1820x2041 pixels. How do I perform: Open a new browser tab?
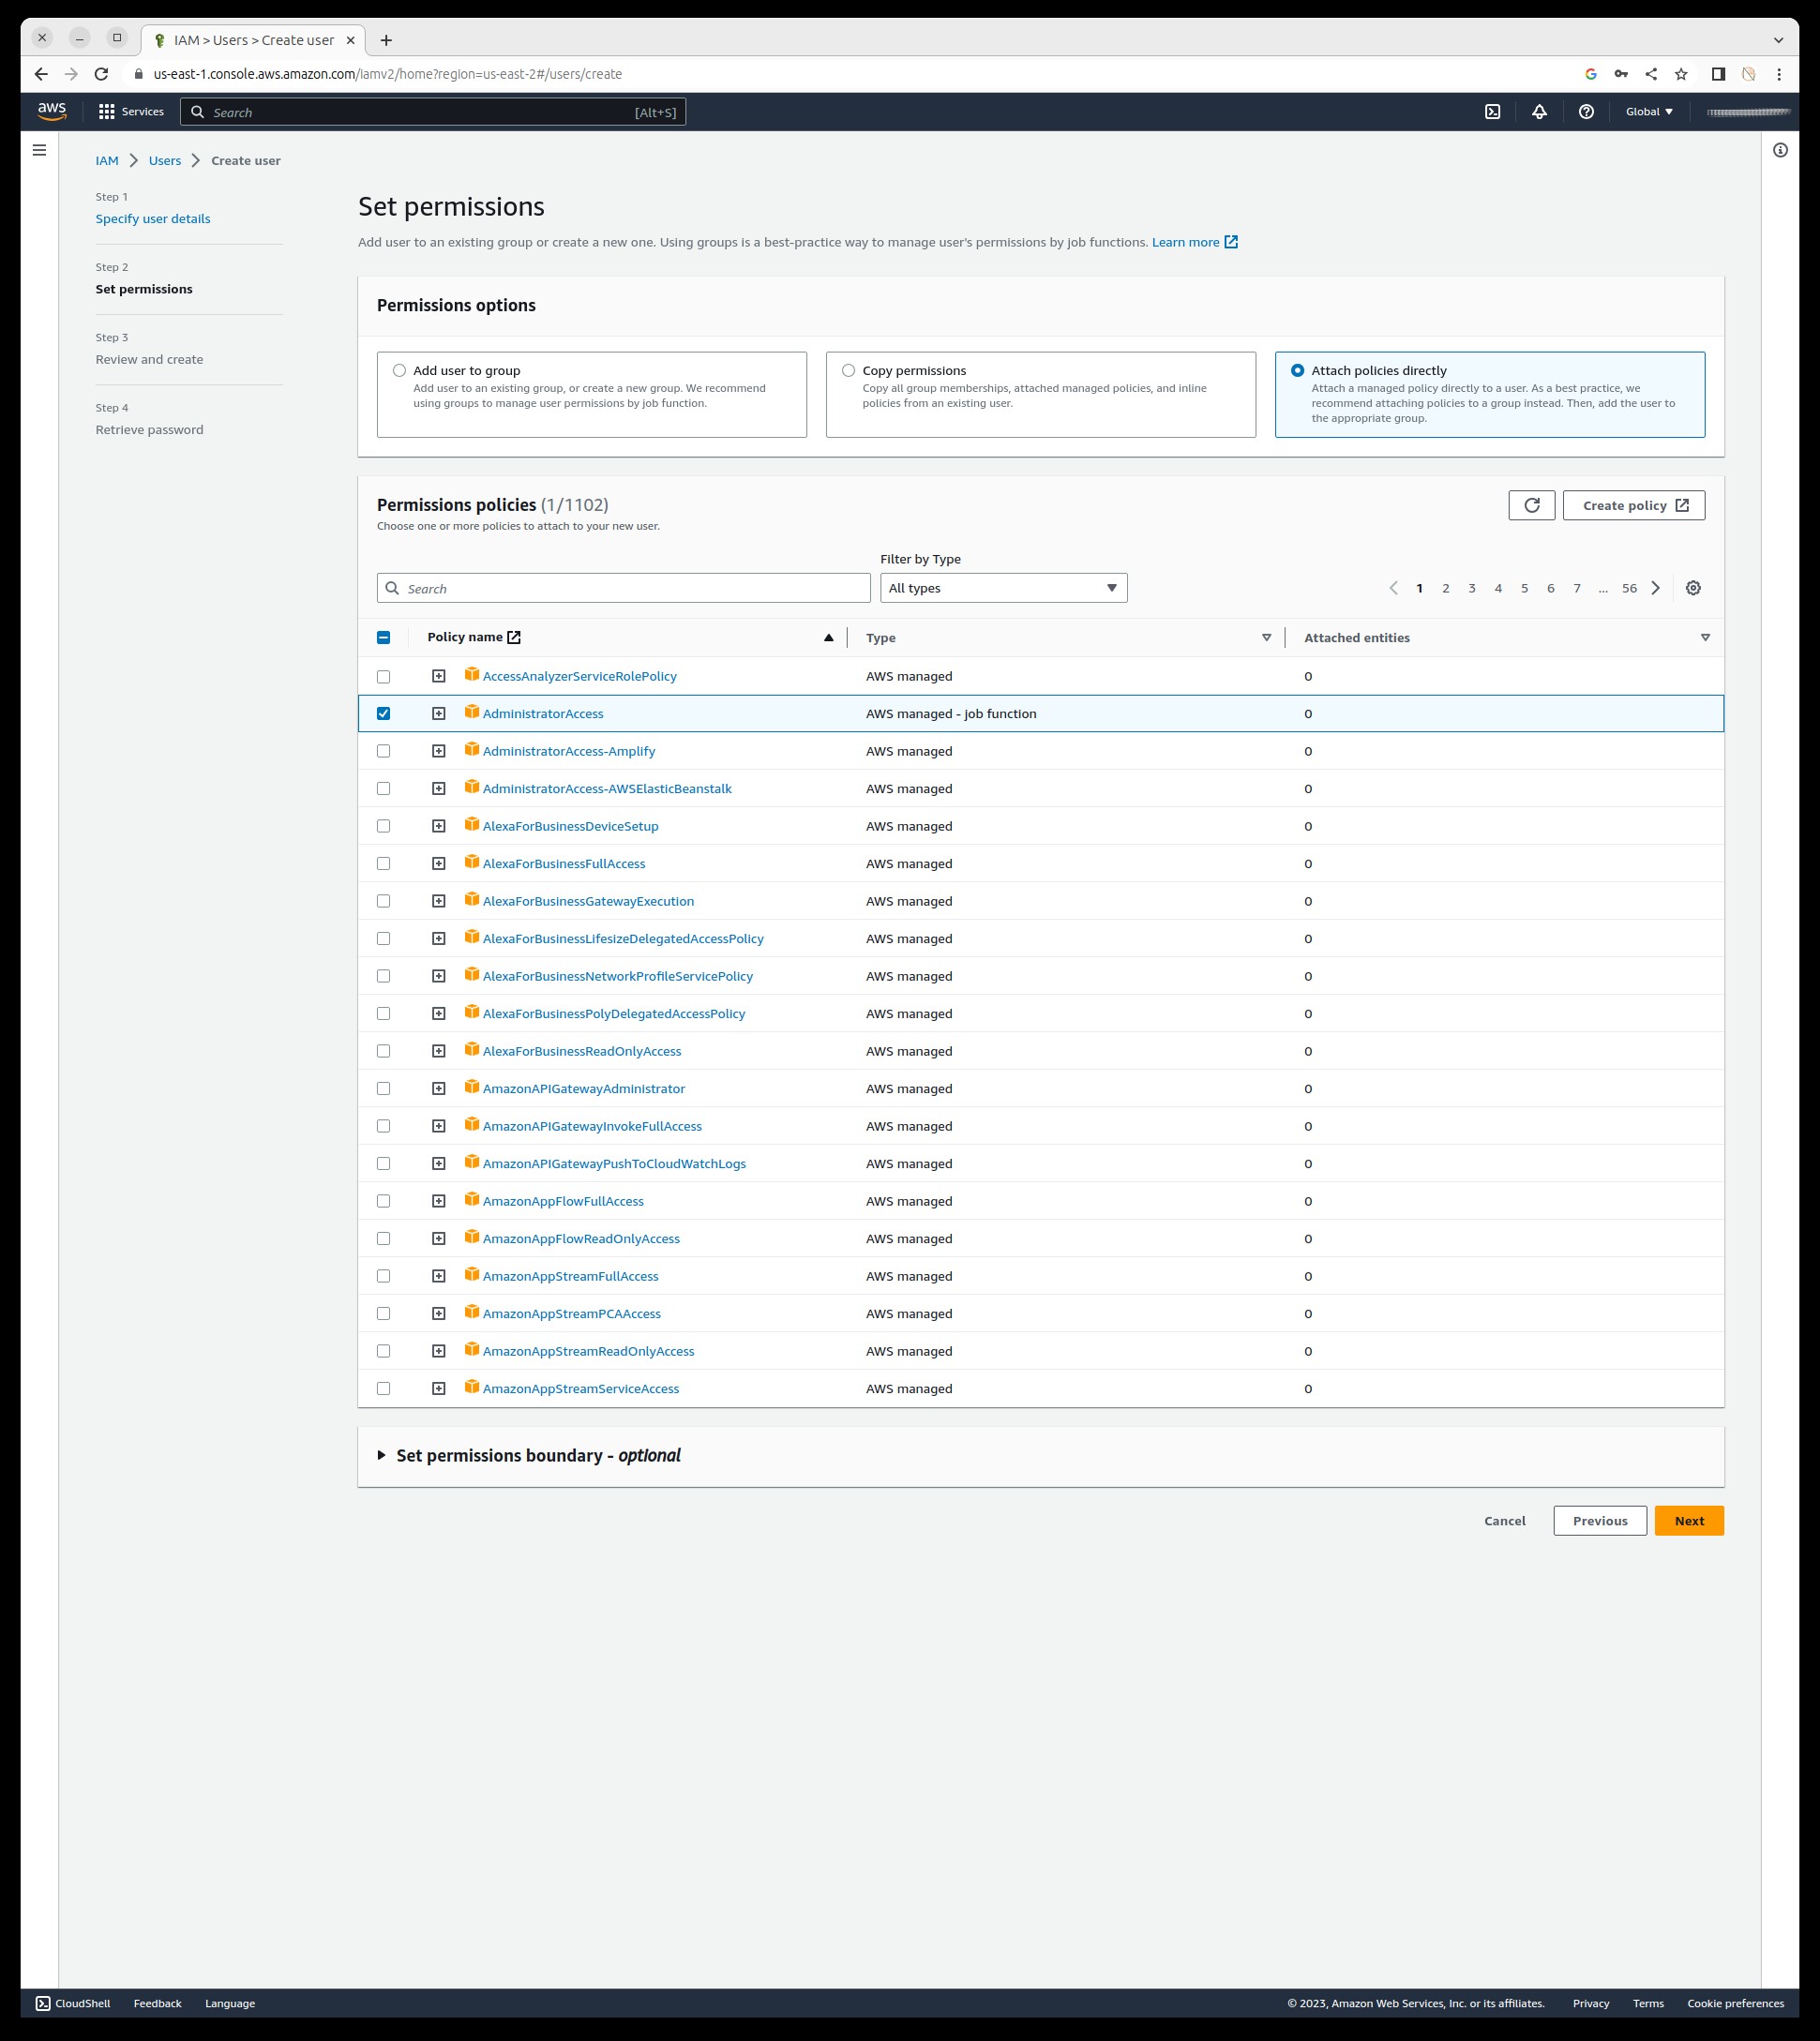pos(386,40)
